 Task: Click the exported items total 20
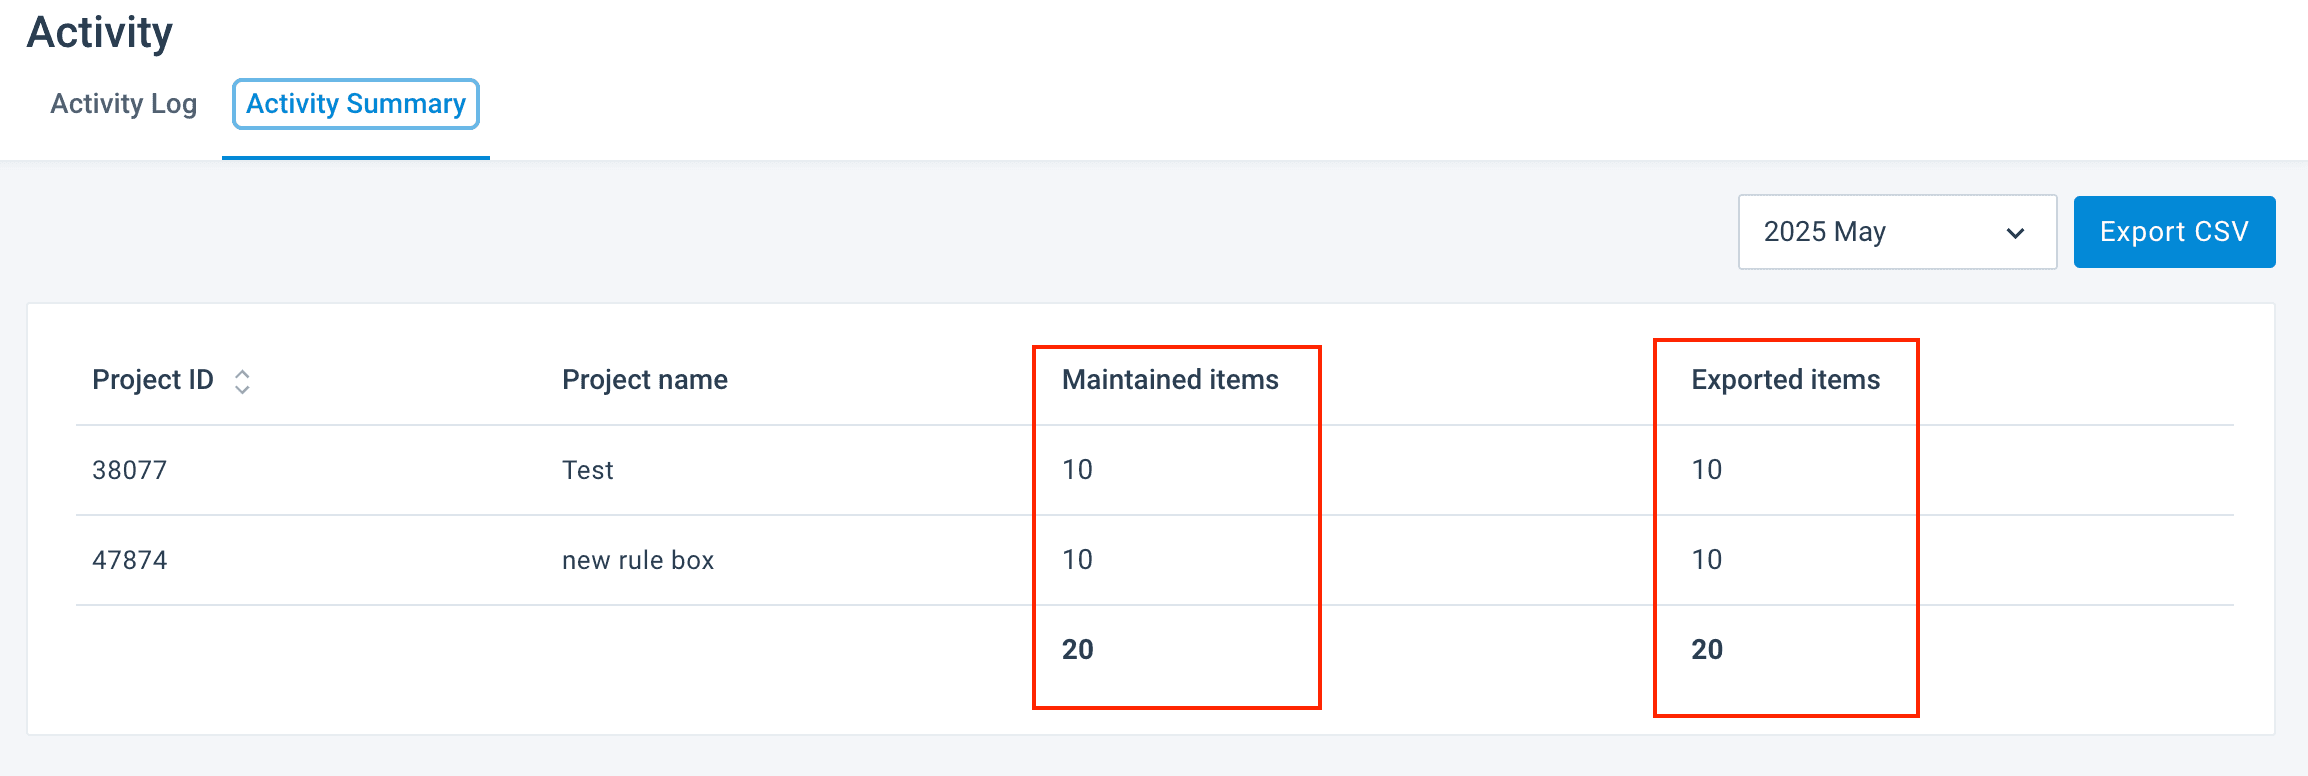pyautogui.click(x=1707, y=650)
